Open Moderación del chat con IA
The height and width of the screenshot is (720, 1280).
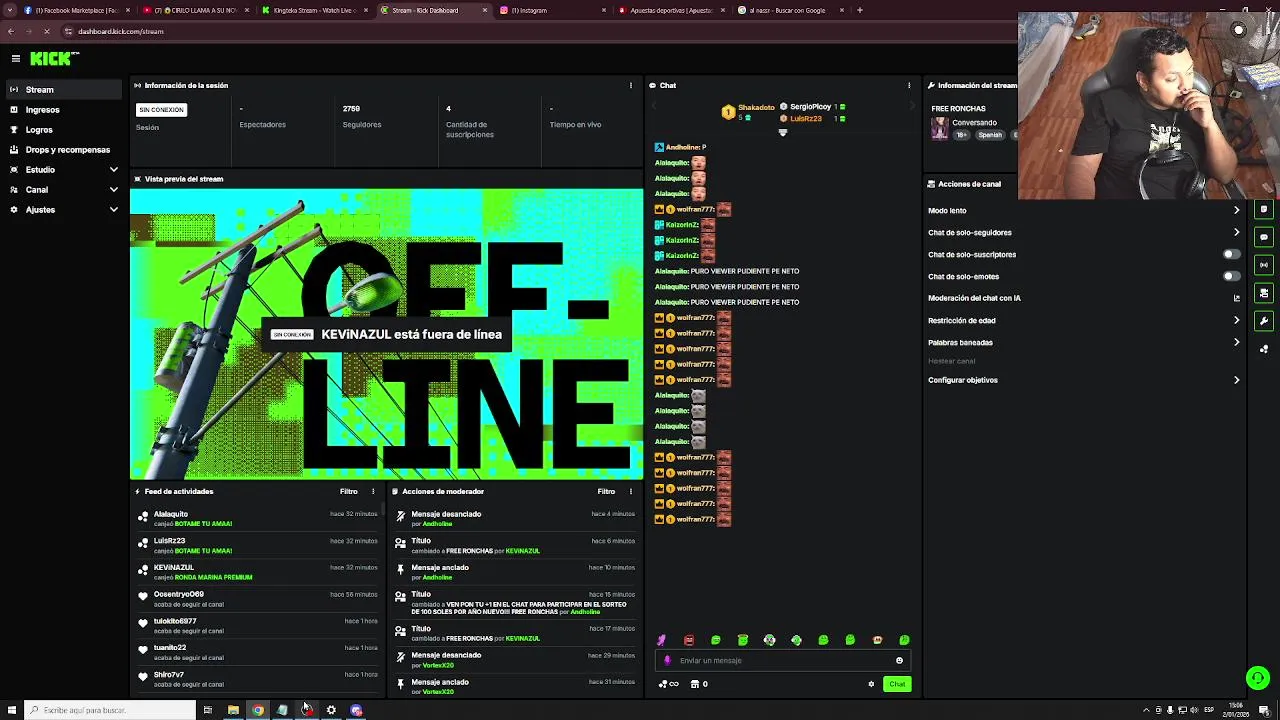pos(1084,298)
